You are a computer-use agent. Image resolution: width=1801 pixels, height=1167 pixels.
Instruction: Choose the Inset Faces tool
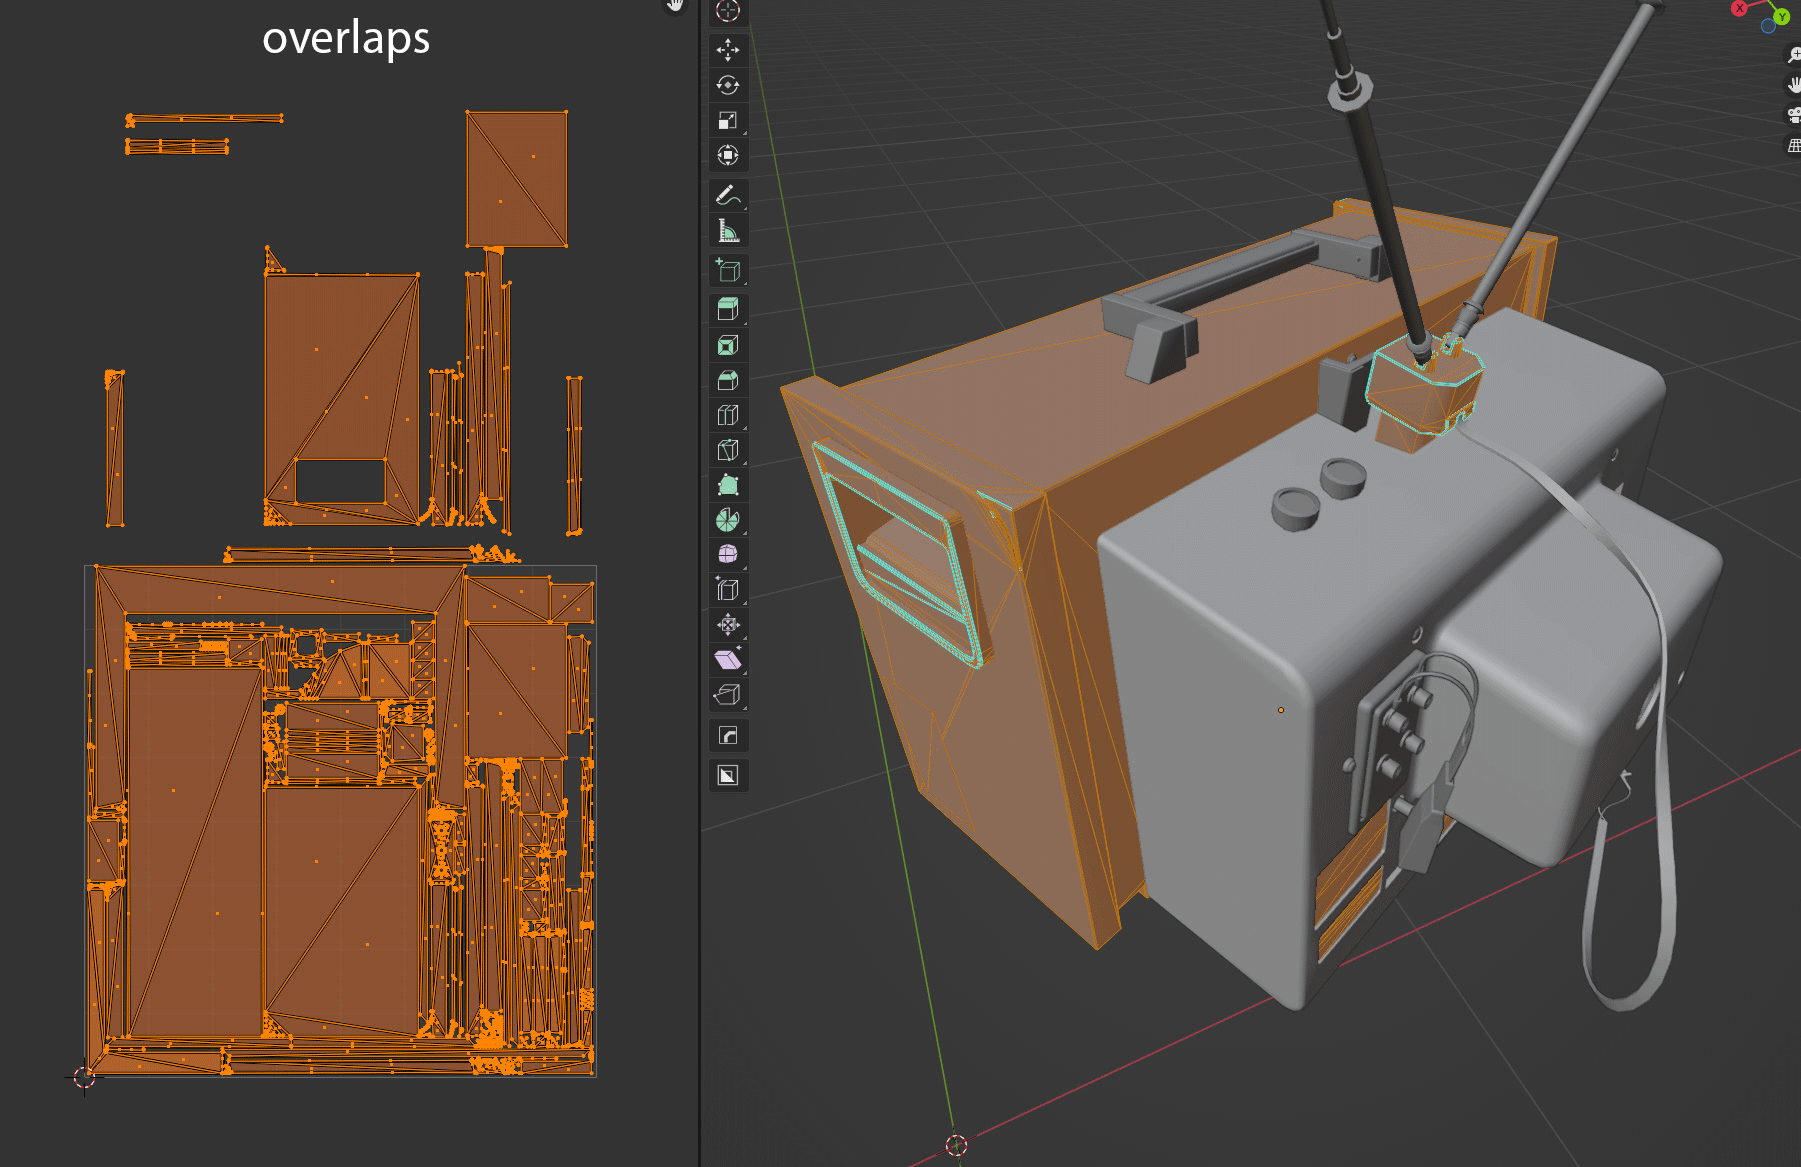click(x=728, y=346)
